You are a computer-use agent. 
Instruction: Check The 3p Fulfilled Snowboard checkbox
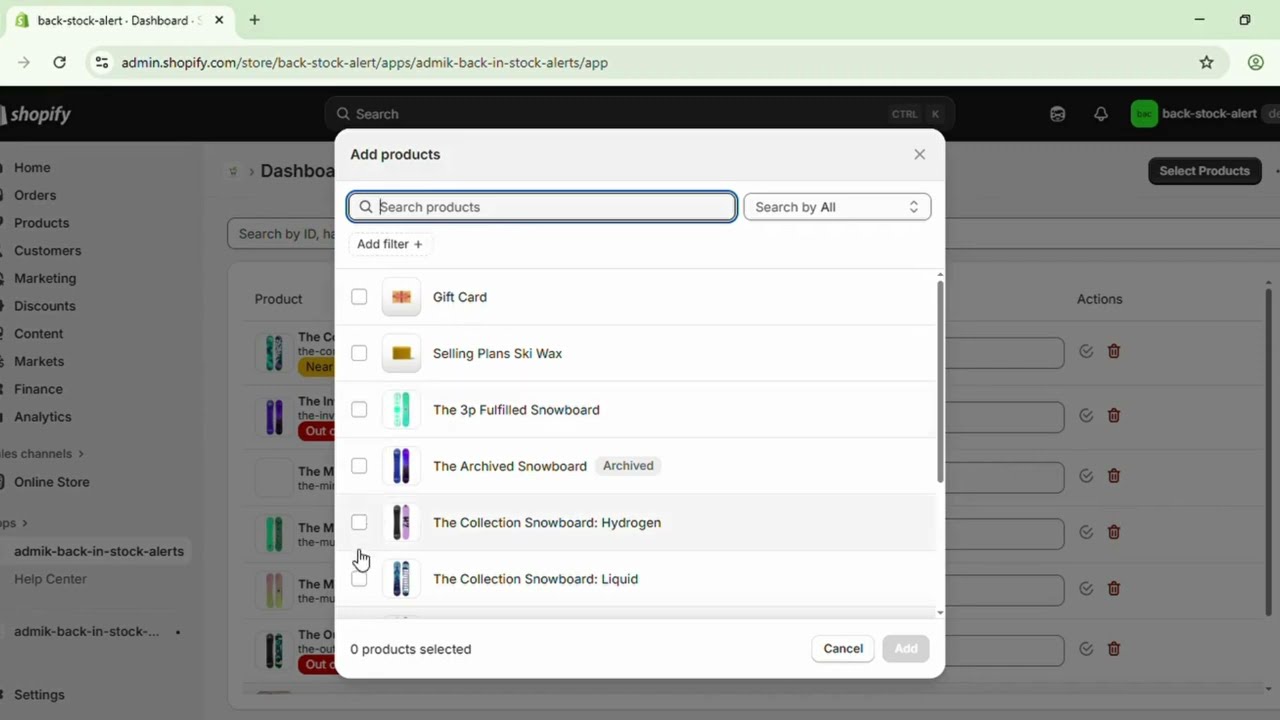point(359,410)
